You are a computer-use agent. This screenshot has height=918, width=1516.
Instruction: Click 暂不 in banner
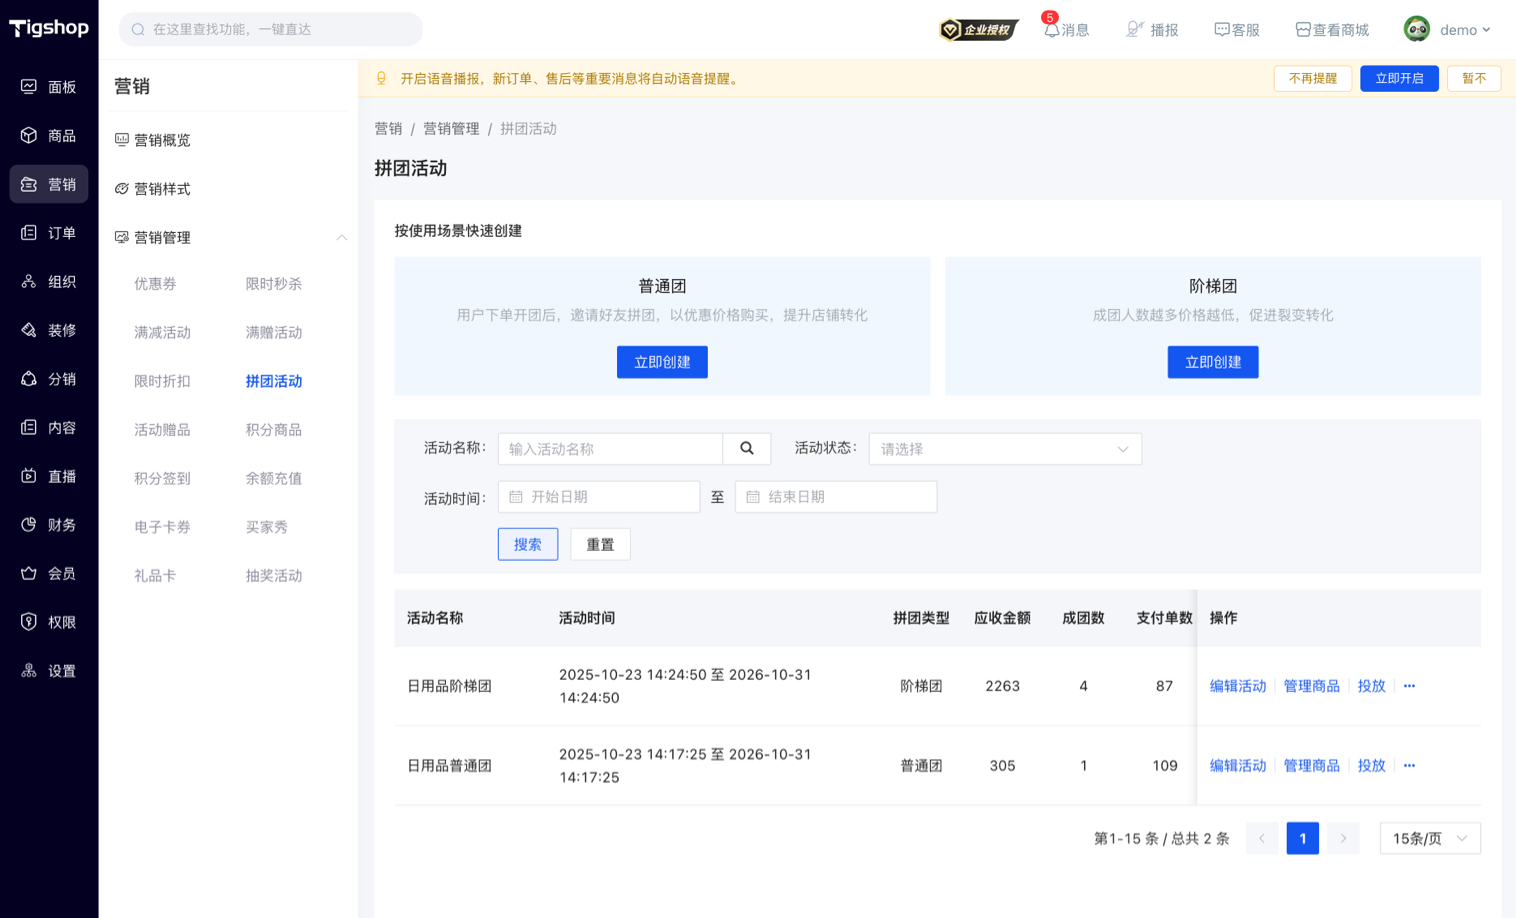tap(1474, 78)
